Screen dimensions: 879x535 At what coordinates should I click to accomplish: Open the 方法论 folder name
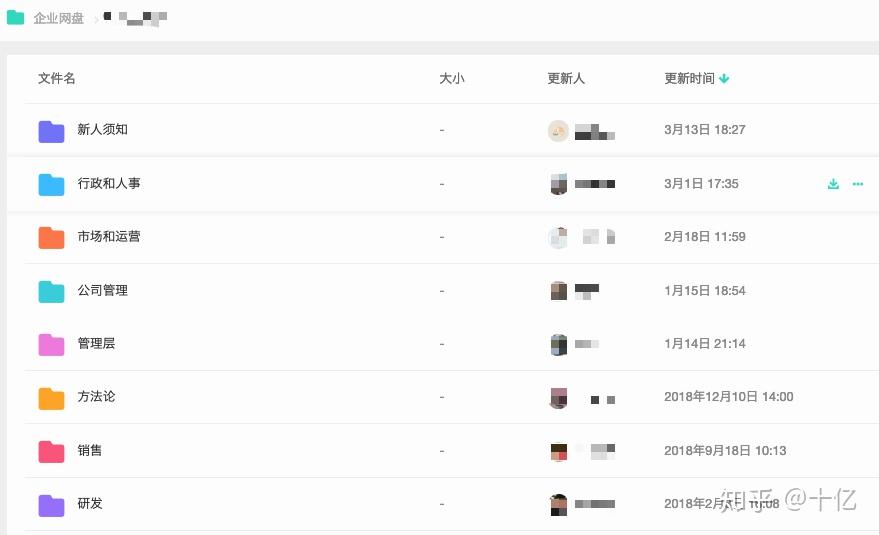97,397
